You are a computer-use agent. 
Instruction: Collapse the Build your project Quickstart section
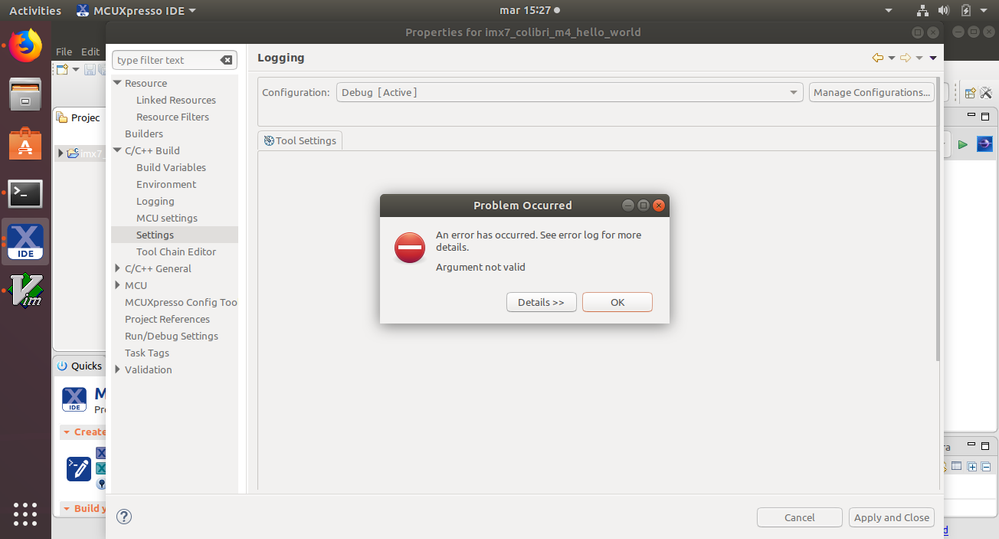pyautogui.click(x=66, y=508)
